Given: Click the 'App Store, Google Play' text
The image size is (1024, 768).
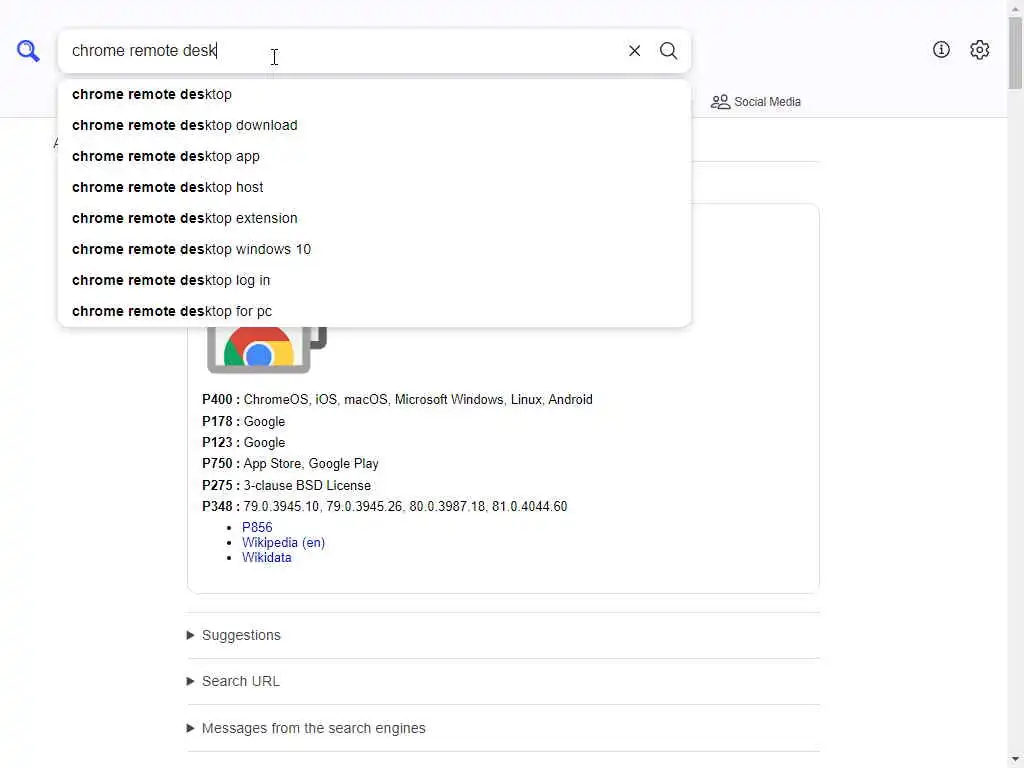Looking at the screenshot, I should coord(311,464).
